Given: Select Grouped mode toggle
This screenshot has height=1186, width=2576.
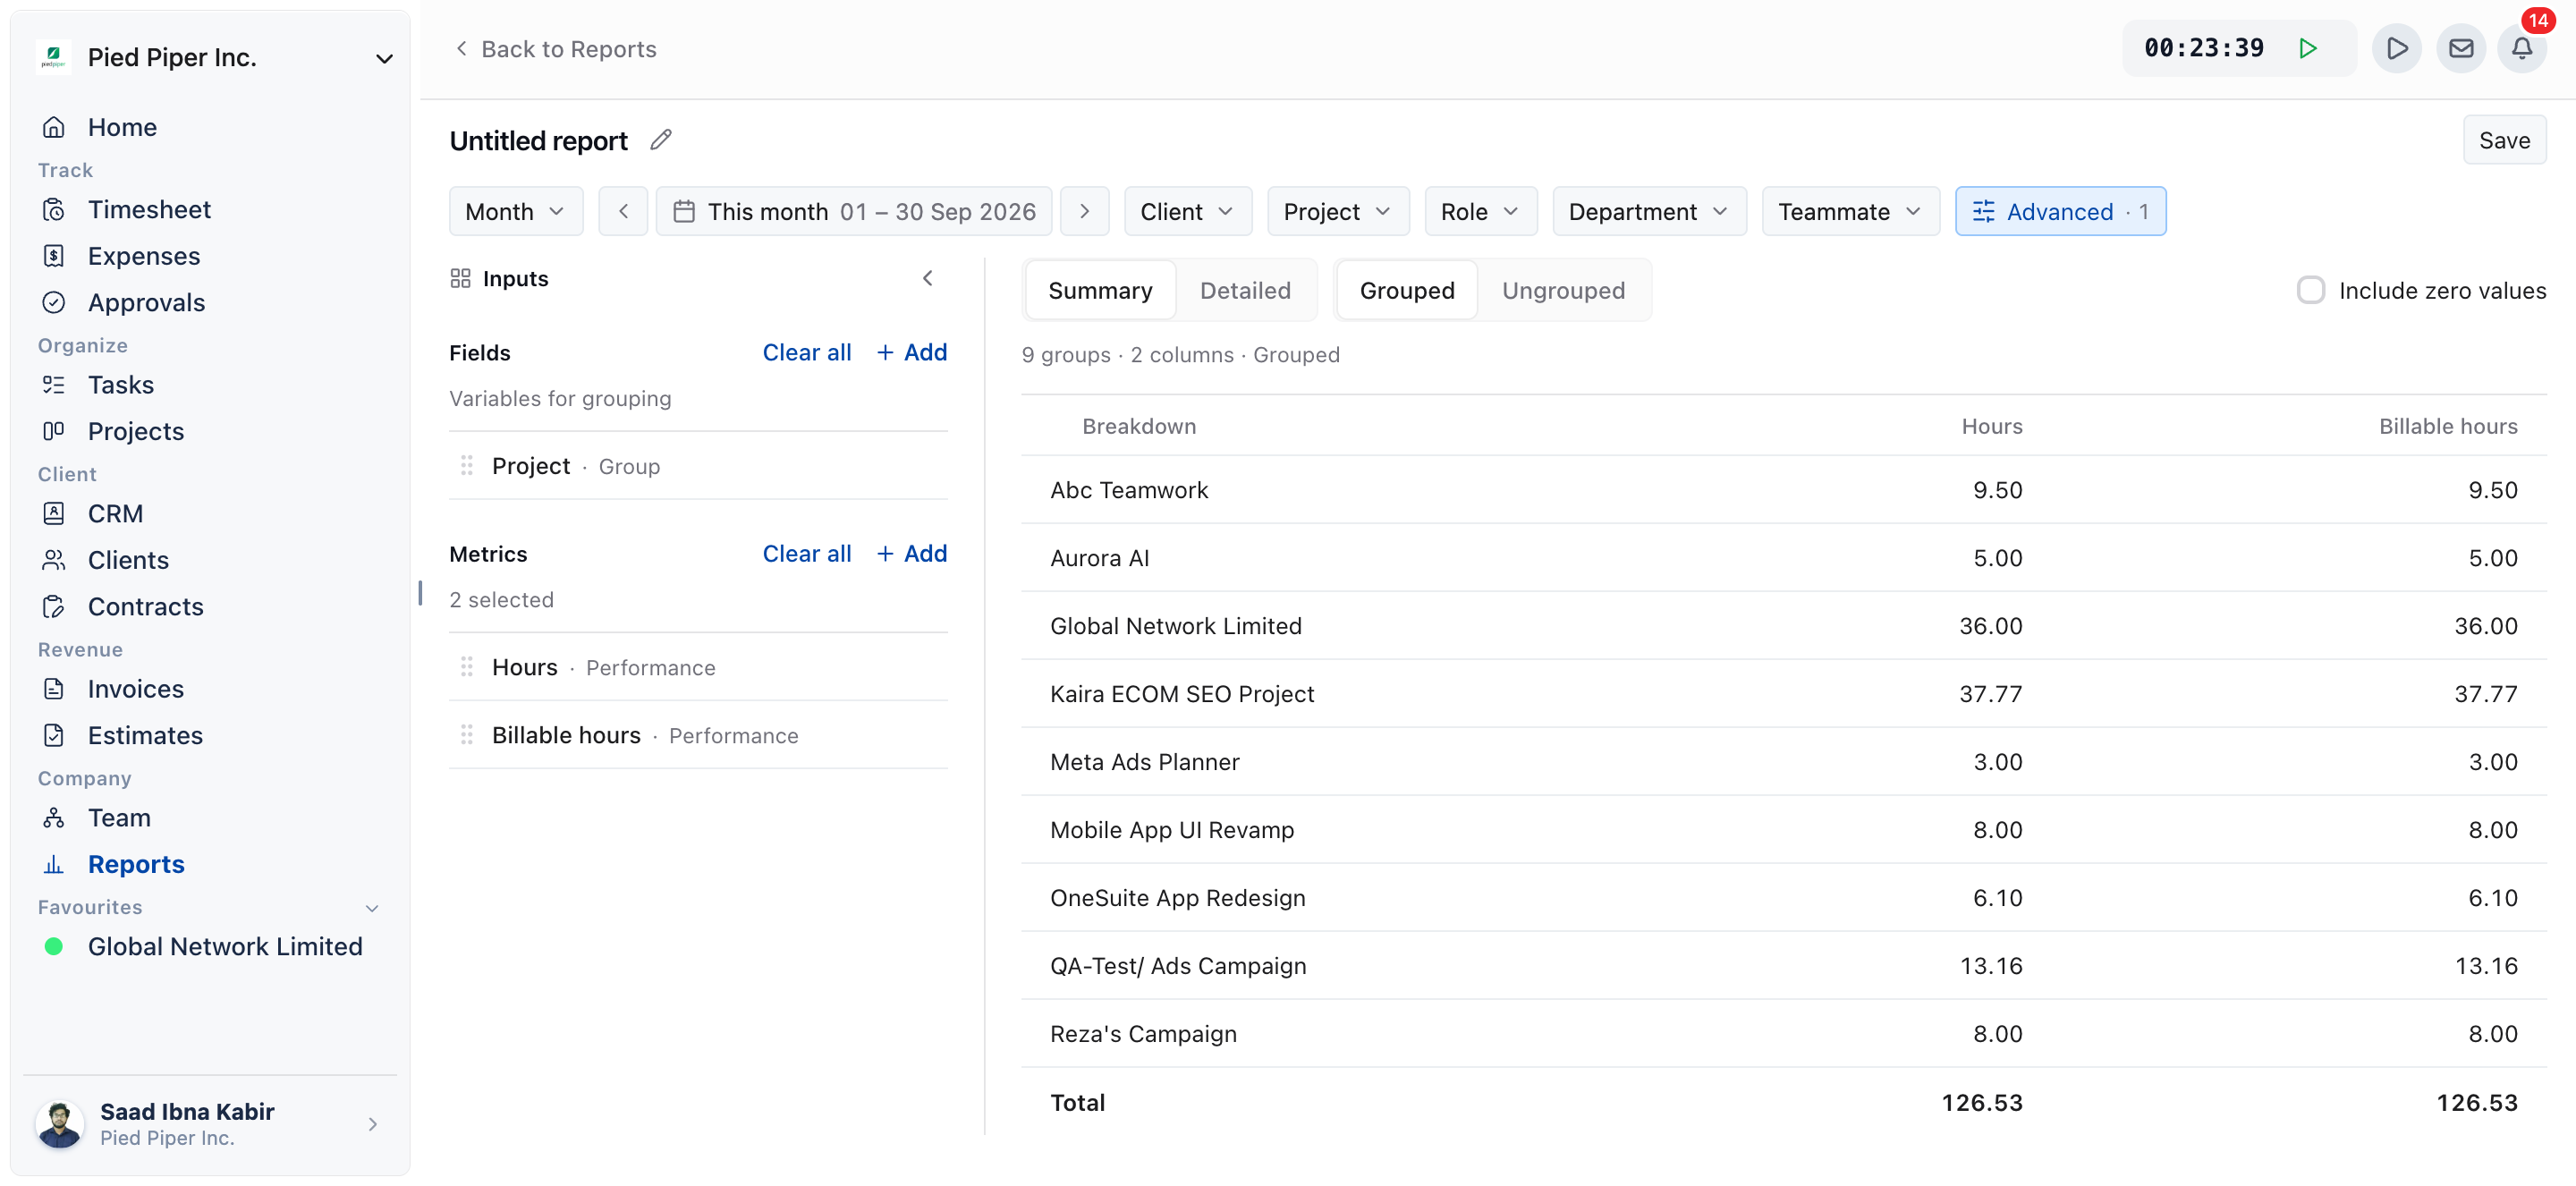Looking at the screenshot, I should pyautogui.click(x=1406, y=290).
